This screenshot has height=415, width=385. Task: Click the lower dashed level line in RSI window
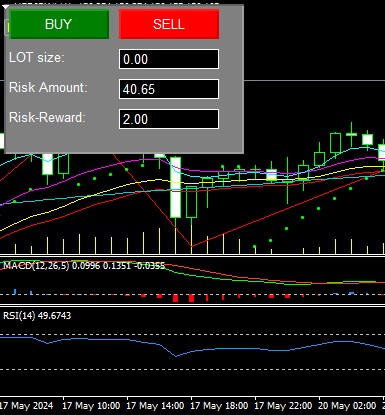[192, 369]
